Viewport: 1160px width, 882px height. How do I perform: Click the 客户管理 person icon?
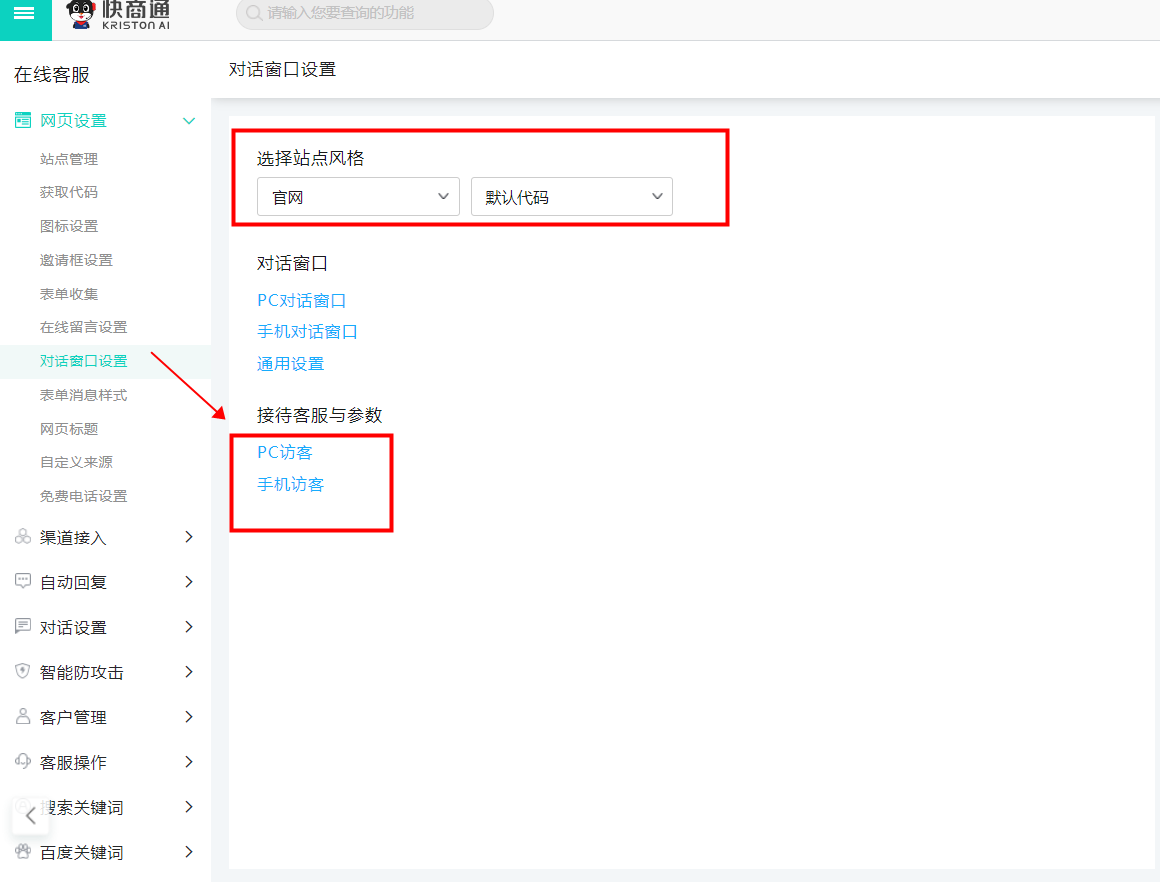pos(22,717)
